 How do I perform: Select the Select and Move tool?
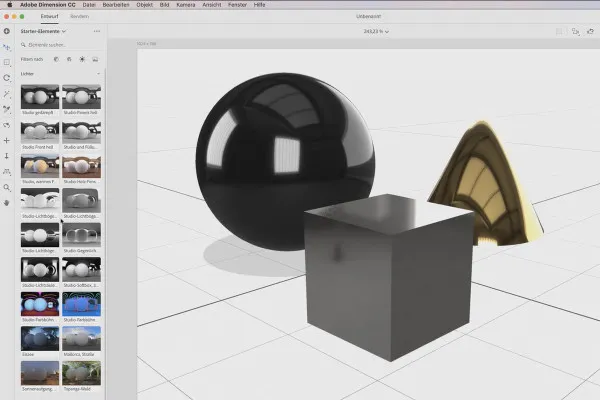[x=7, y=47]
